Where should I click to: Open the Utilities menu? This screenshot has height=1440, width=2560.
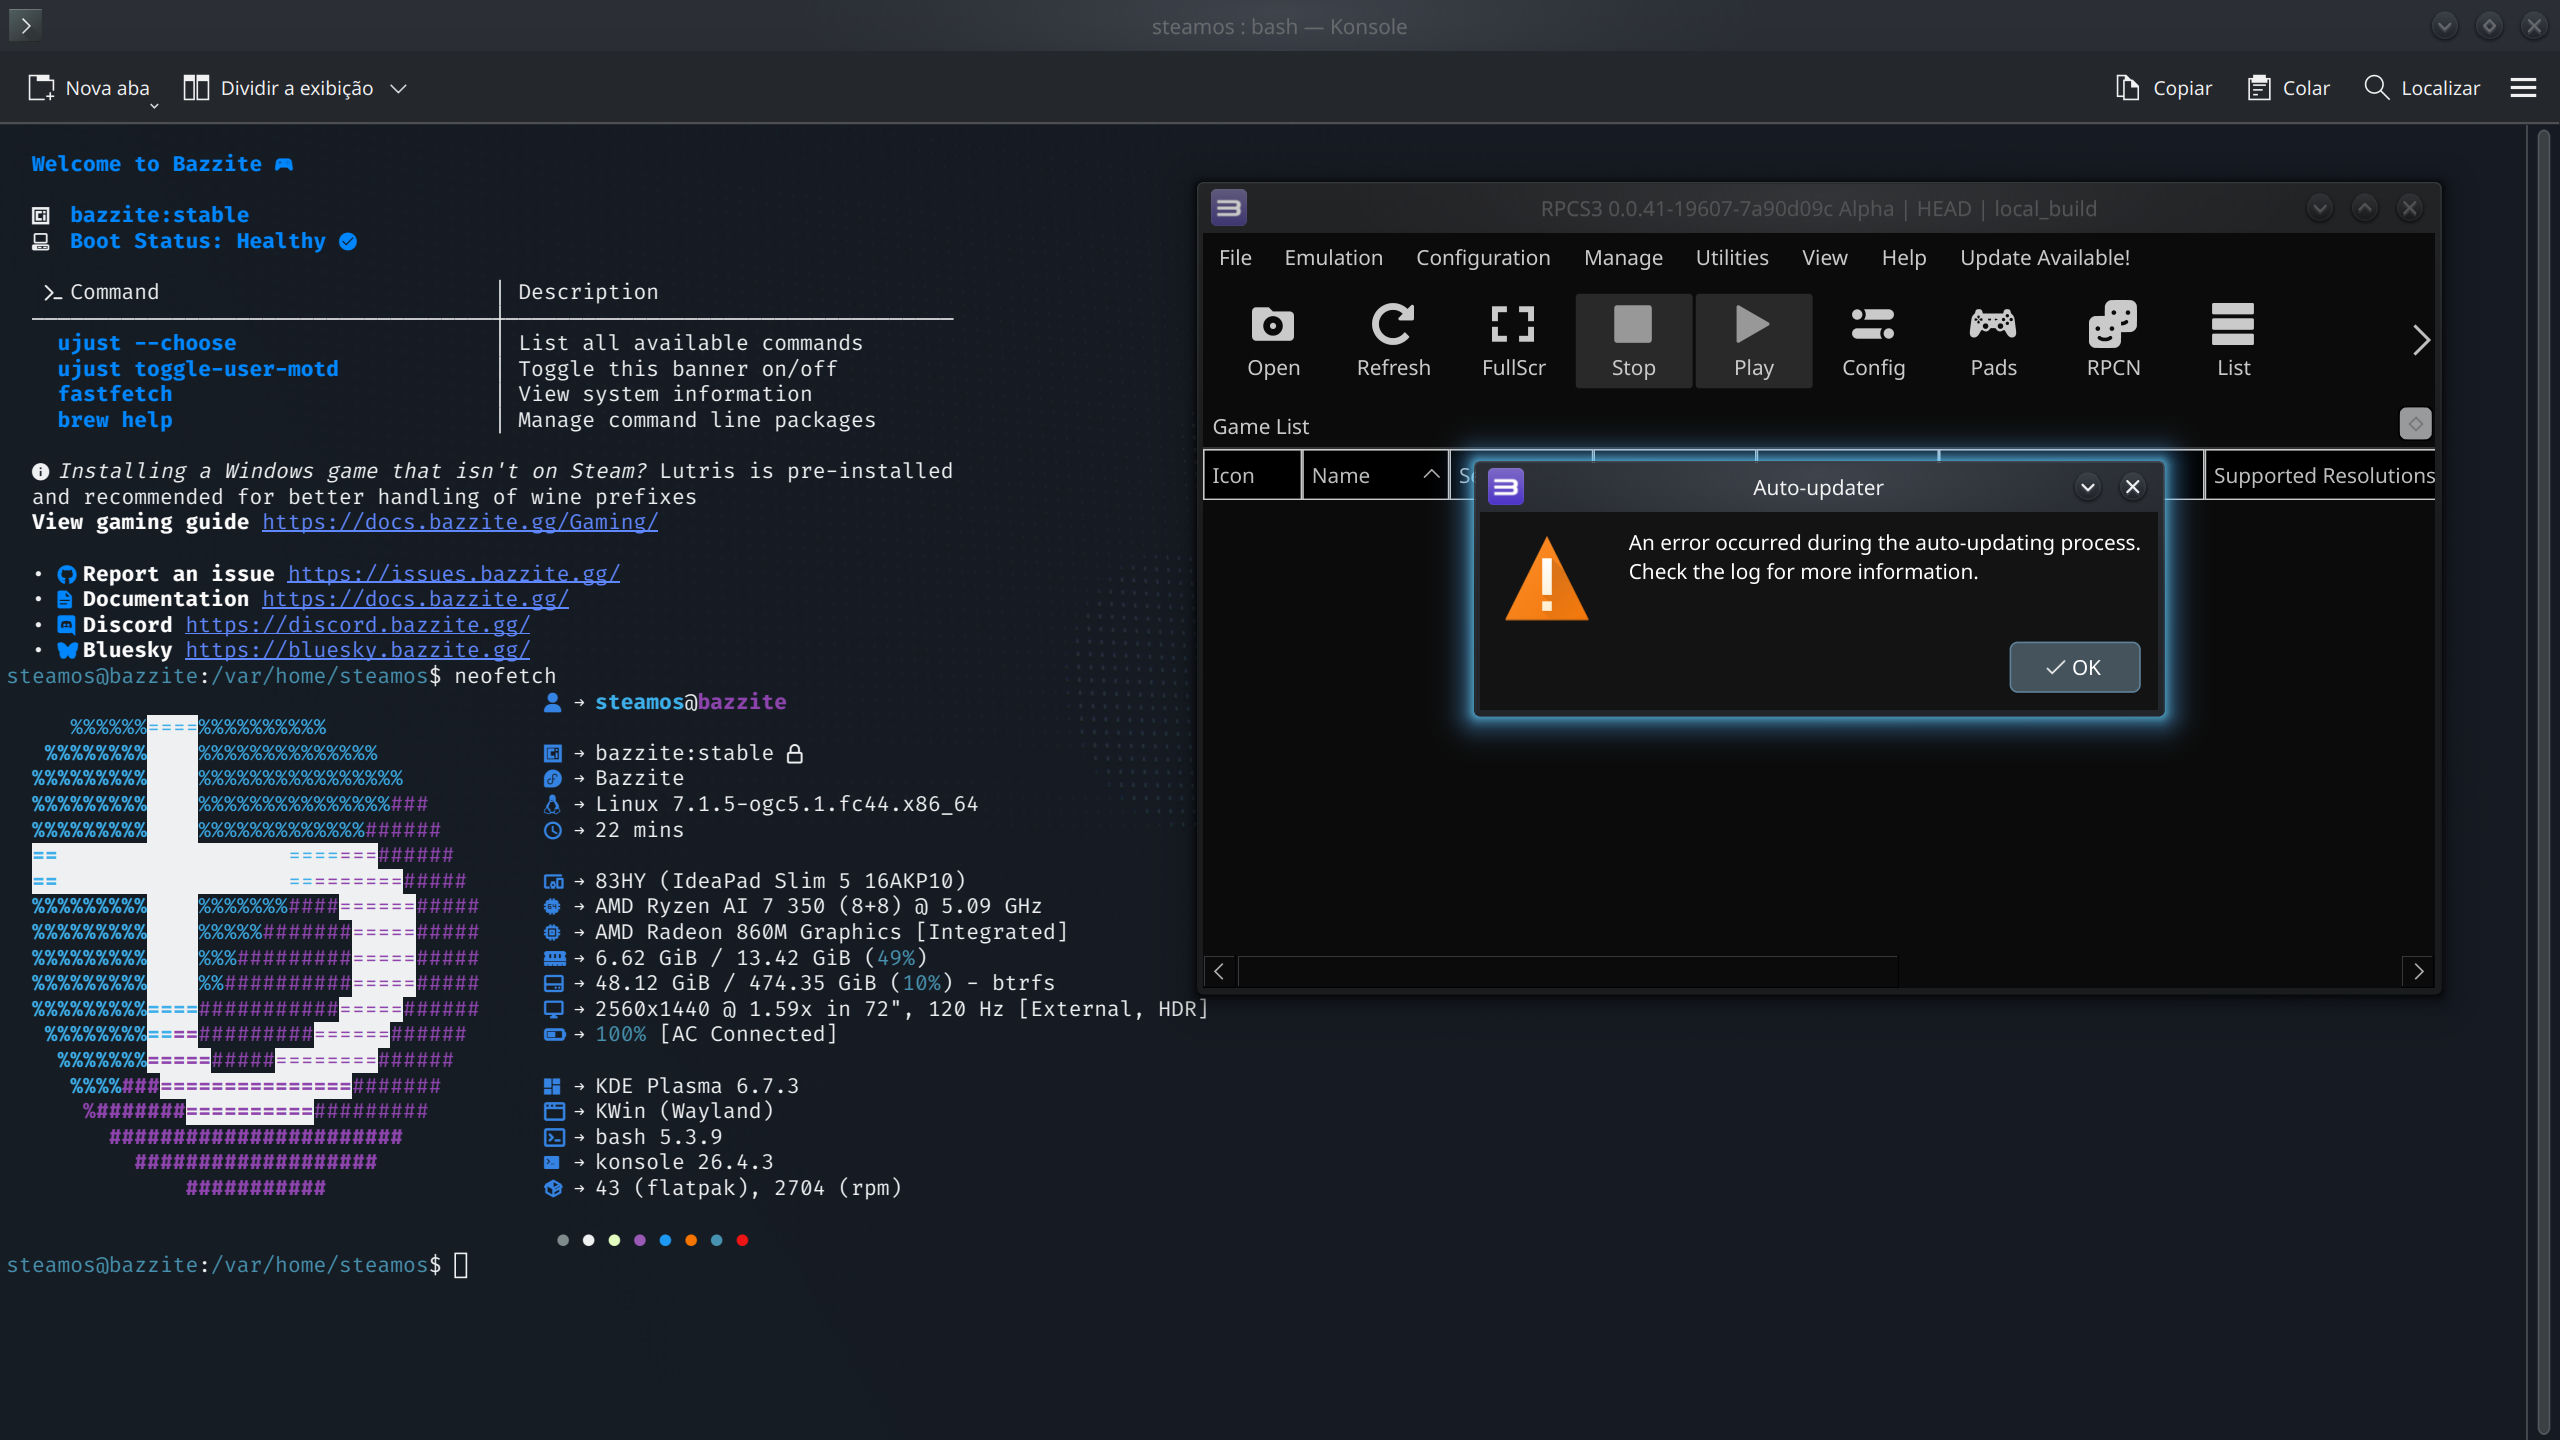click(x=1732, y=257)
